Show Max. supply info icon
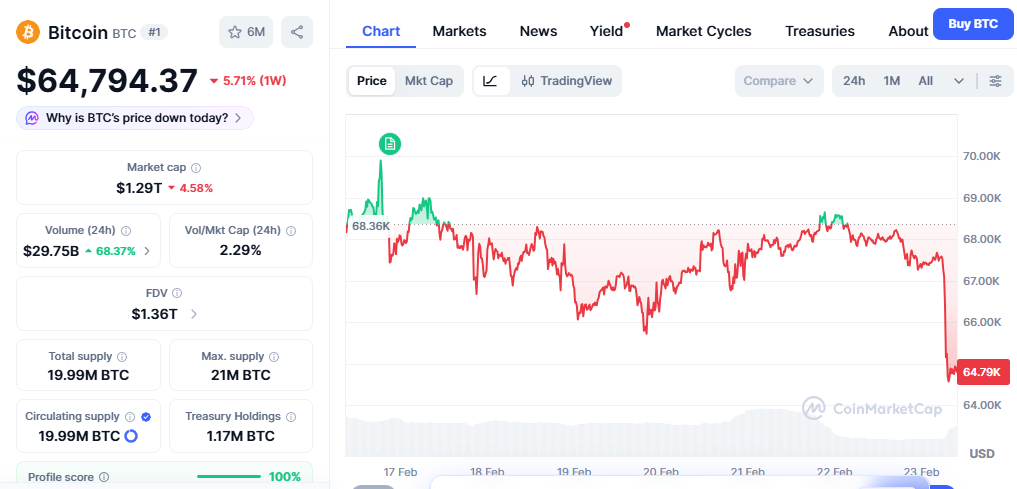 click(x=274, y=356)
